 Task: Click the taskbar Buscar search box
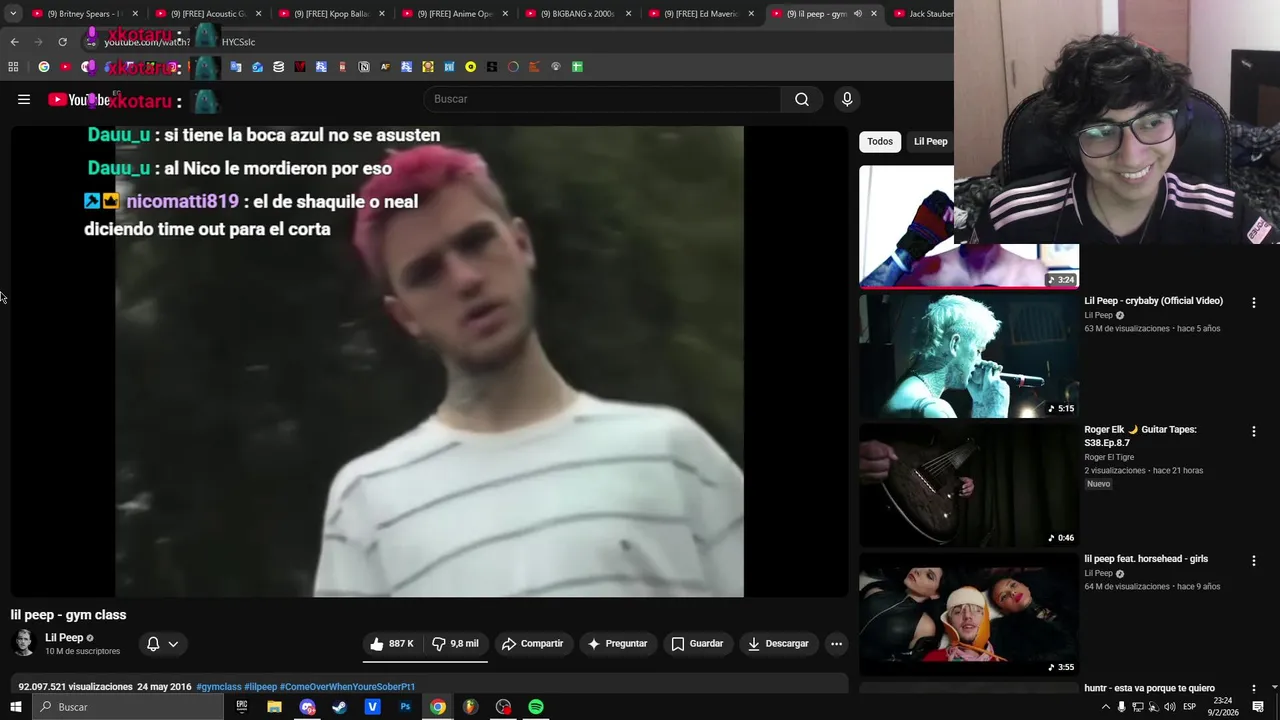point(128,707)
